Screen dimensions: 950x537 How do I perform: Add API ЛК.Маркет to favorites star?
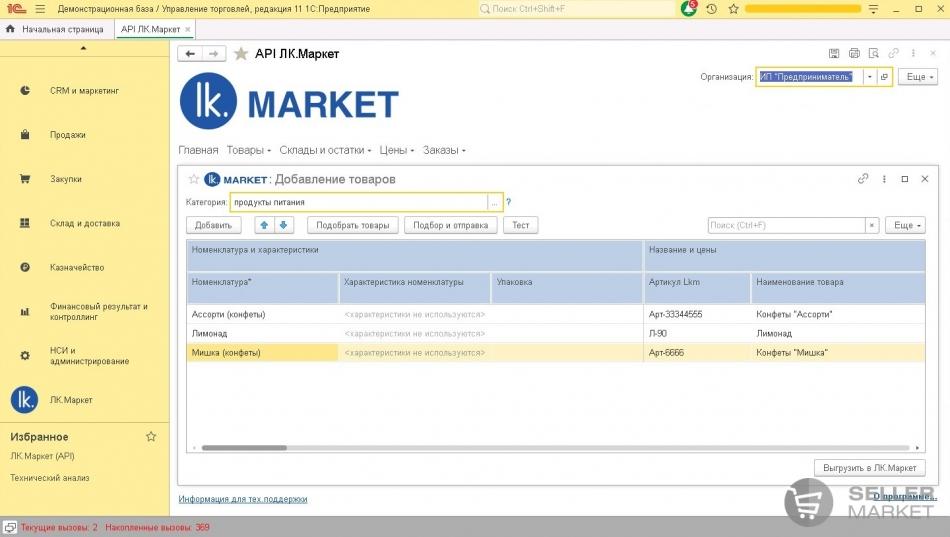pos(241,54)
